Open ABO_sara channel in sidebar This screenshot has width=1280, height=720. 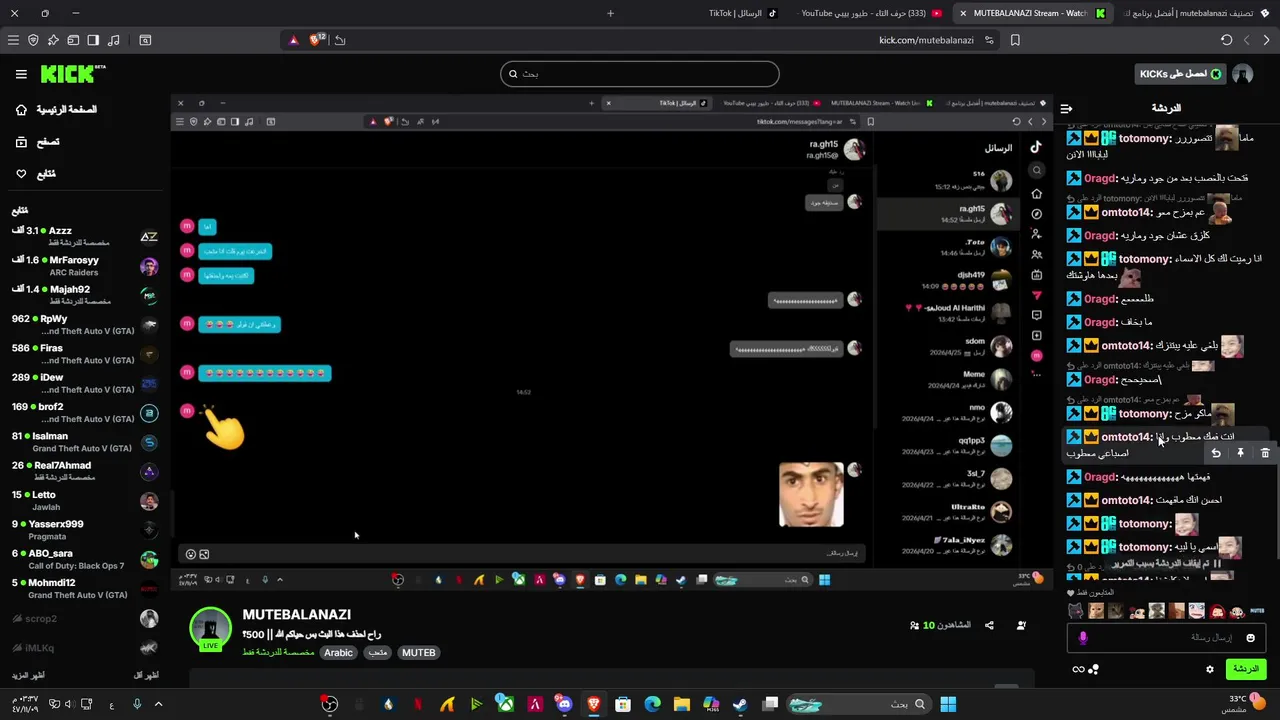tap(85, 559)
